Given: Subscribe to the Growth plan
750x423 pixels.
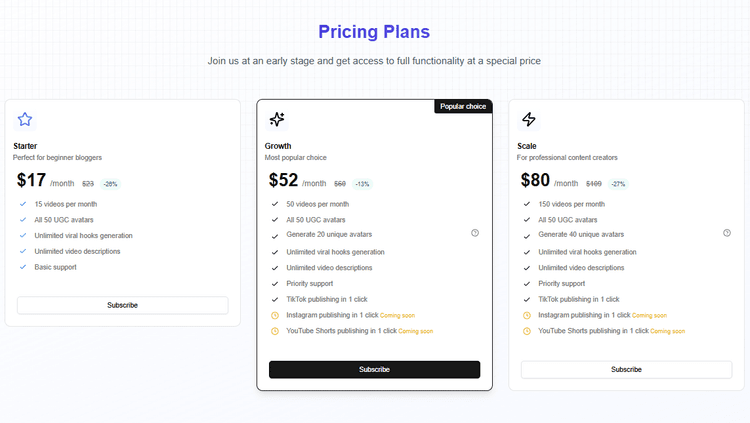Looking at the screenshot, I should coord(374,369).
